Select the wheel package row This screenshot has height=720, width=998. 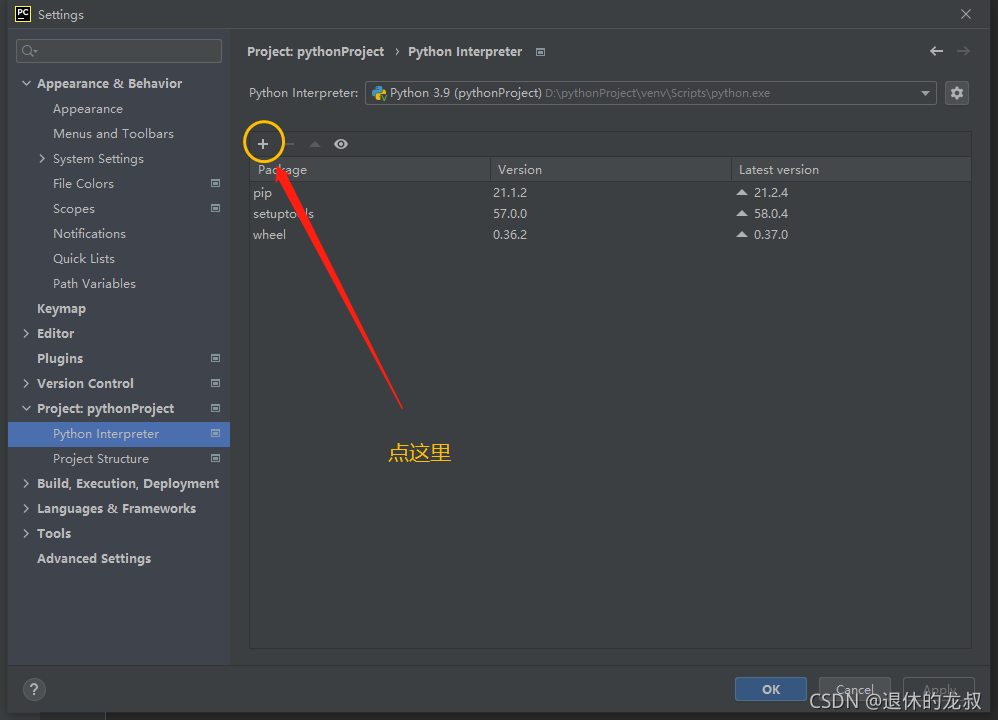tap(610, 234)
